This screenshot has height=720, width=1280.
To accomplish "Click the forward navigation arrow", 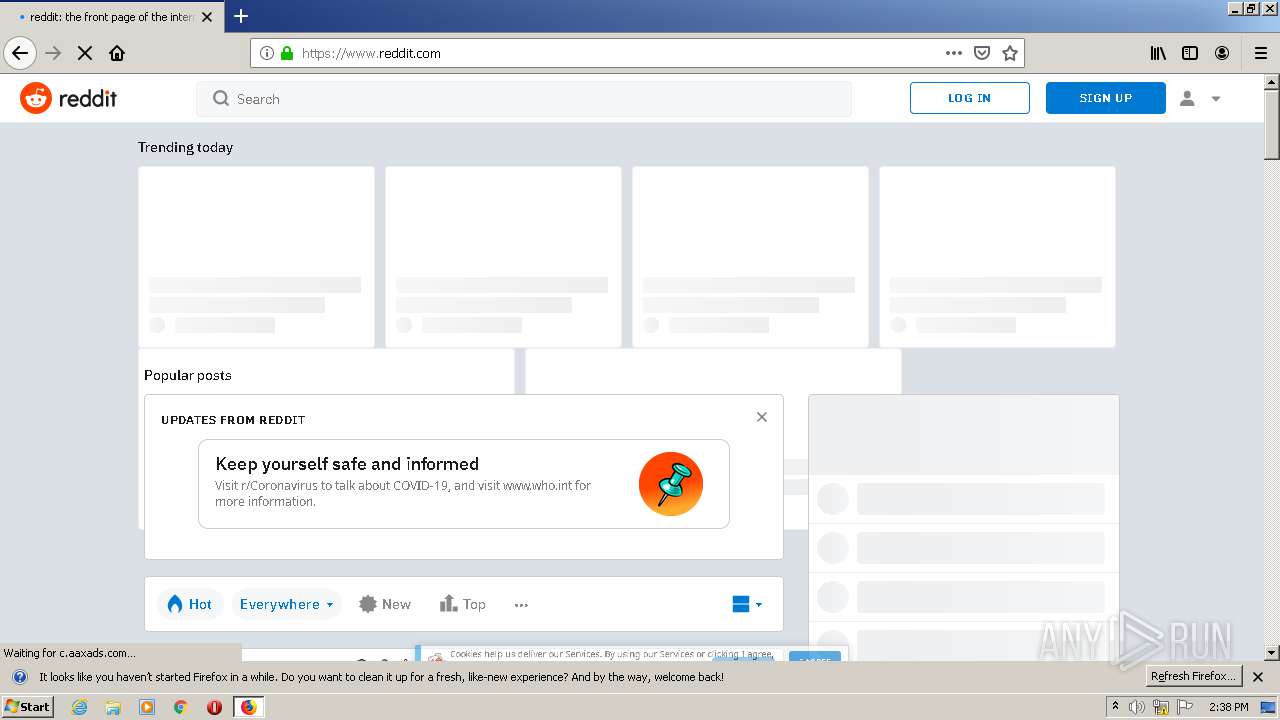I will coord(53,53).
